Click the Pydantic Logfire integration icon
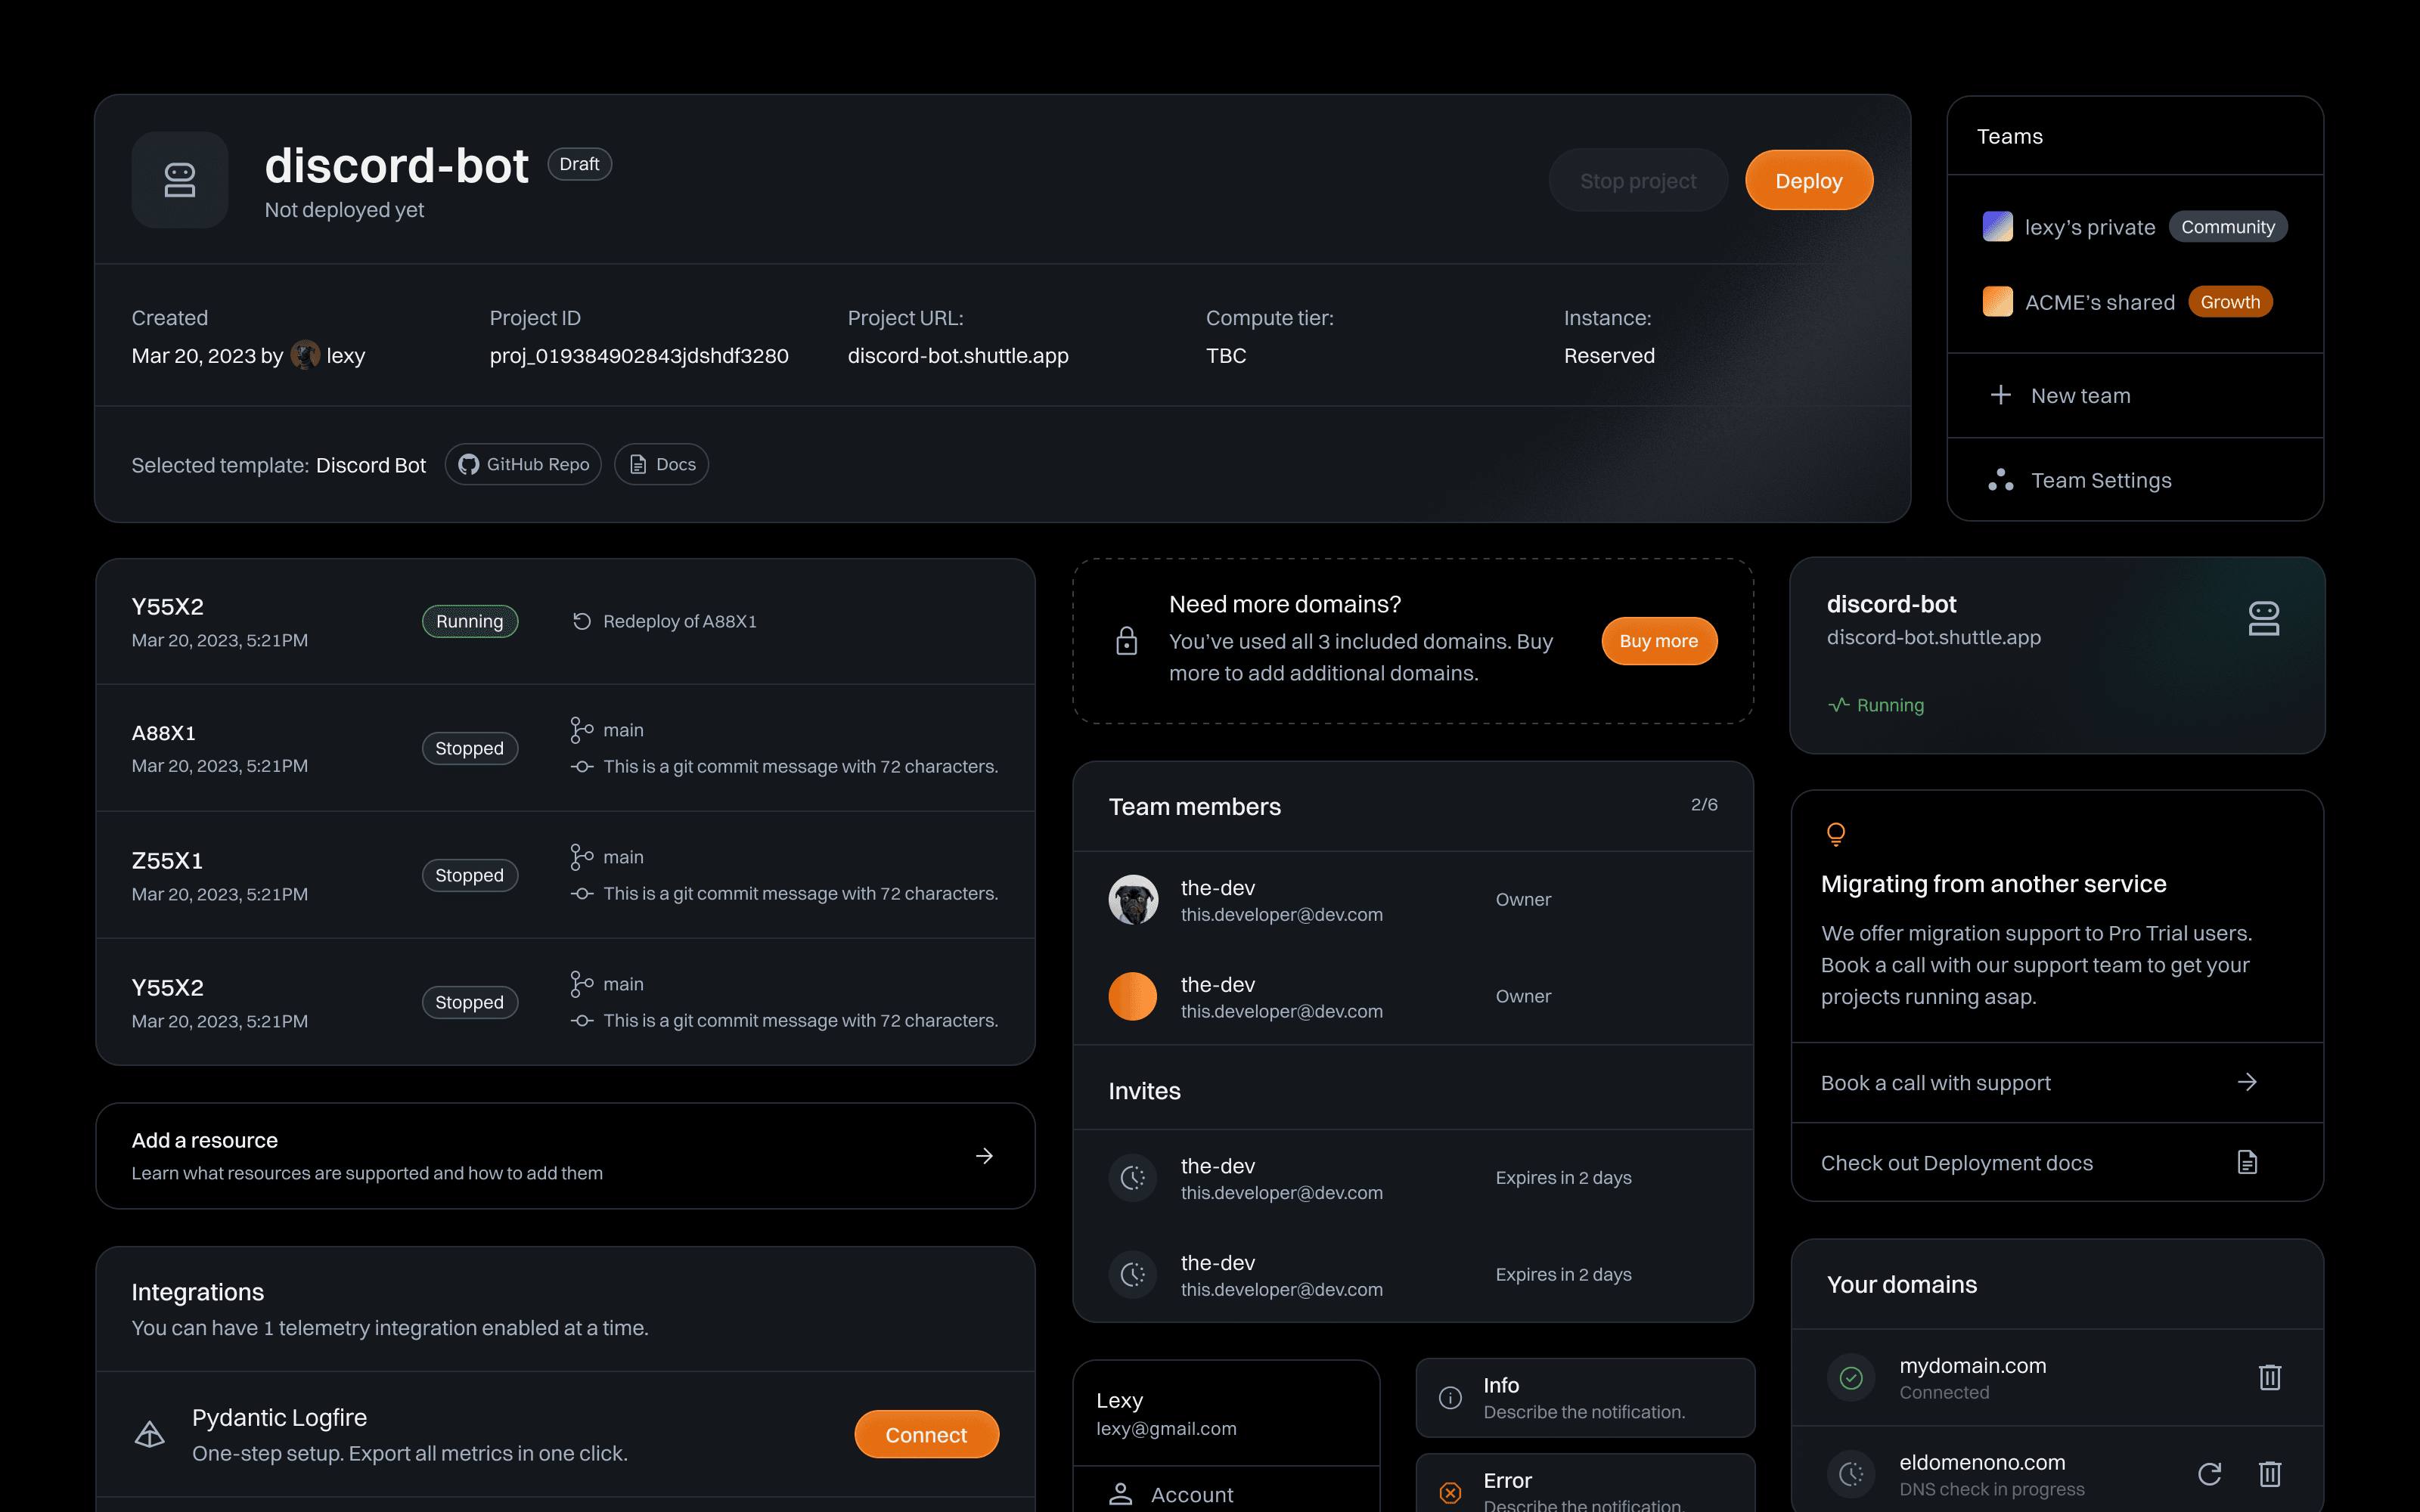 pos(150,1435)
